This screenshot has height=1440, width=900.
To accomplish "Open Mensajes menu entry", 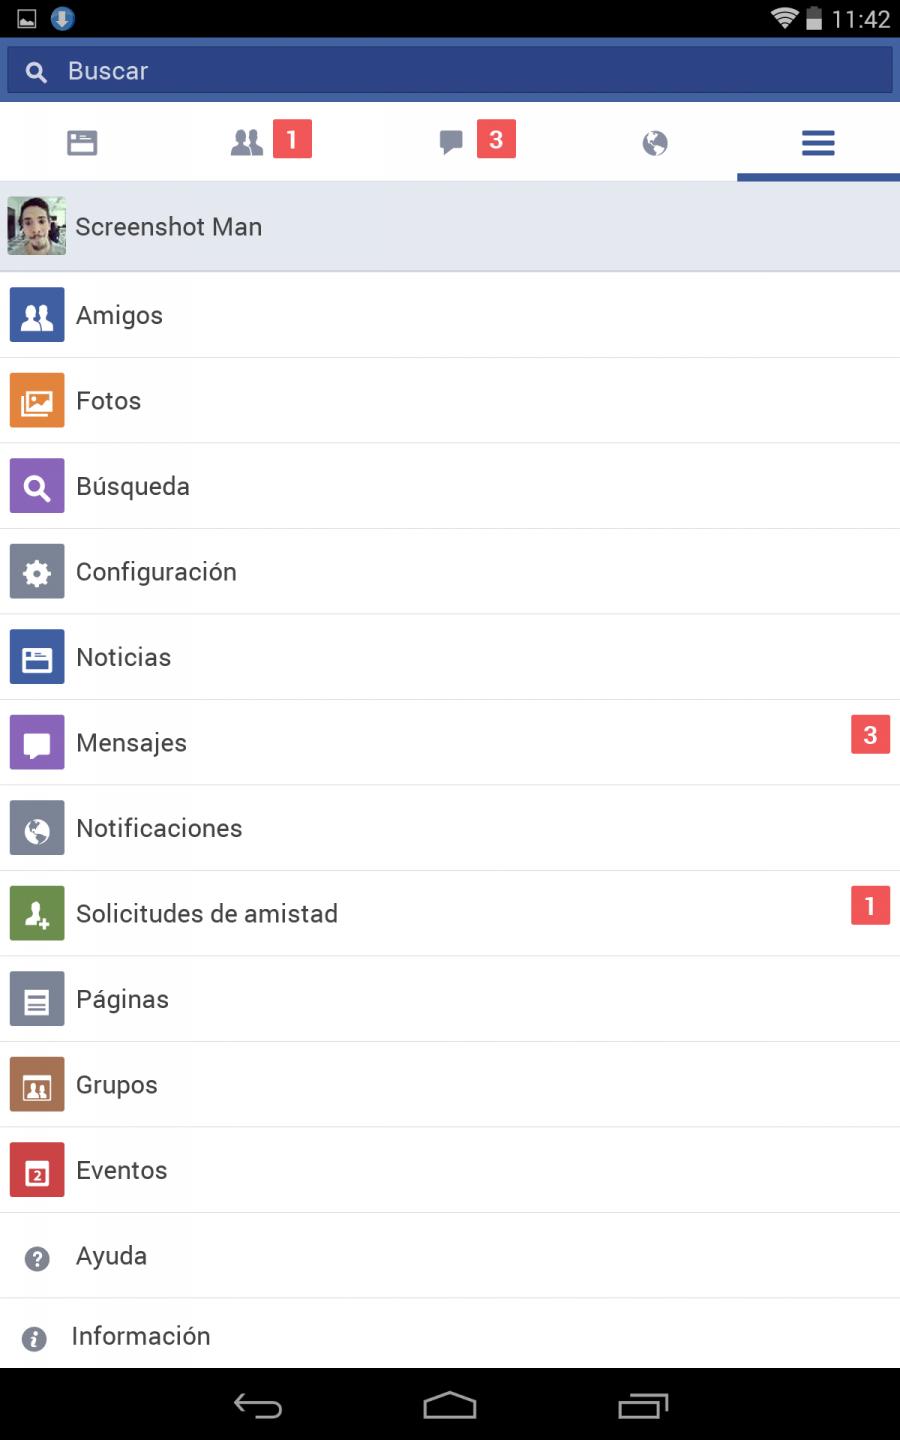I will coord(450,742).
